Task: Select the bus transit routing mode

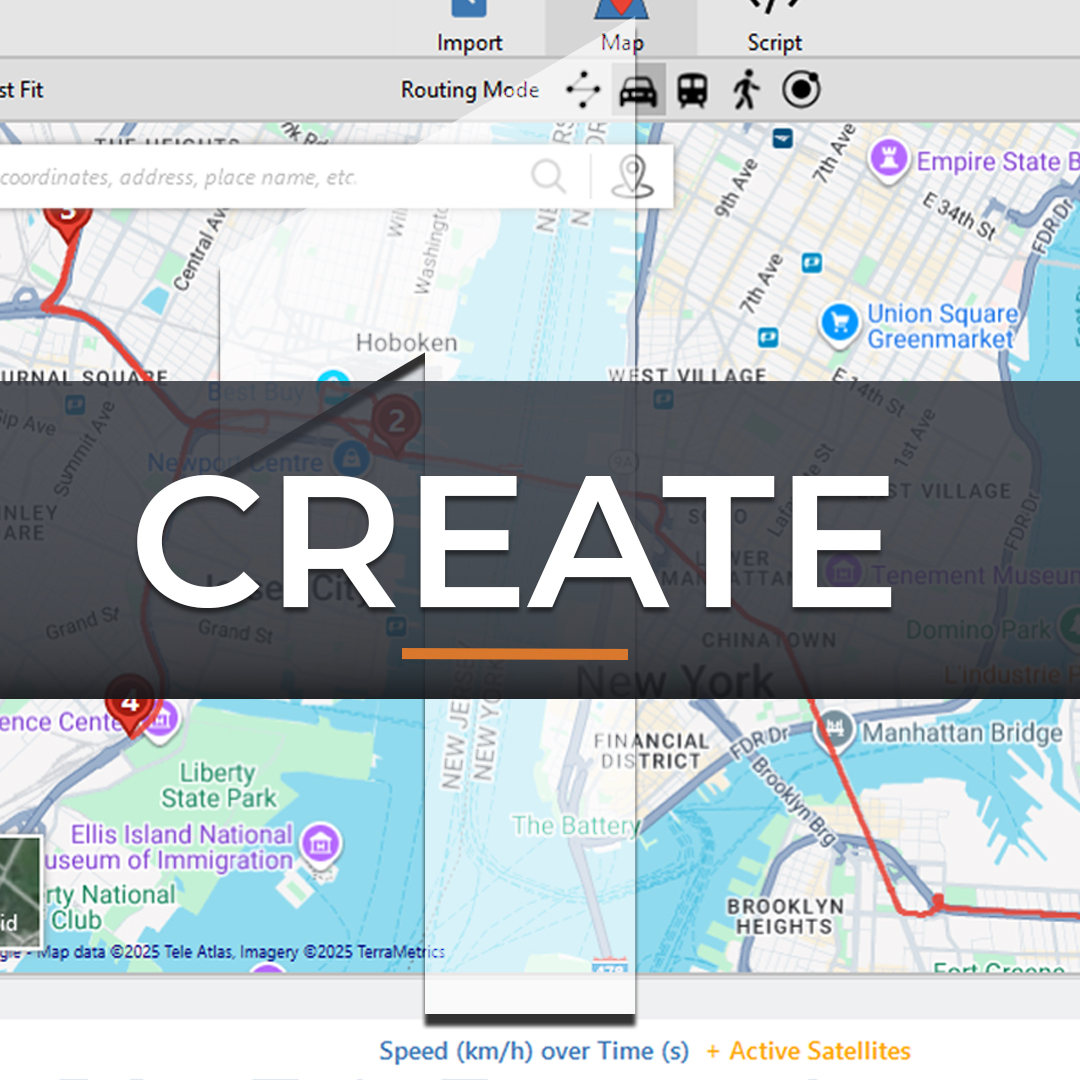Action: point(692,91)
